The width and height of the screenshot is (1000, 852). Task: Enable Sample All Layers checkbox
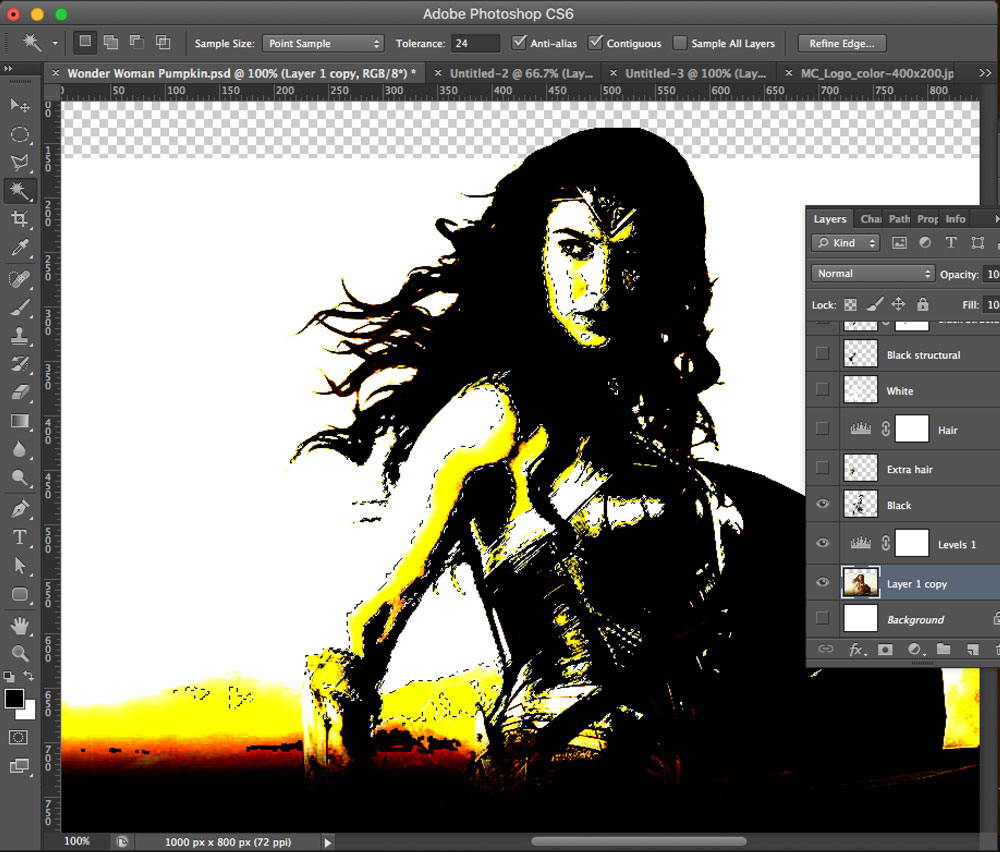[680, 43]
